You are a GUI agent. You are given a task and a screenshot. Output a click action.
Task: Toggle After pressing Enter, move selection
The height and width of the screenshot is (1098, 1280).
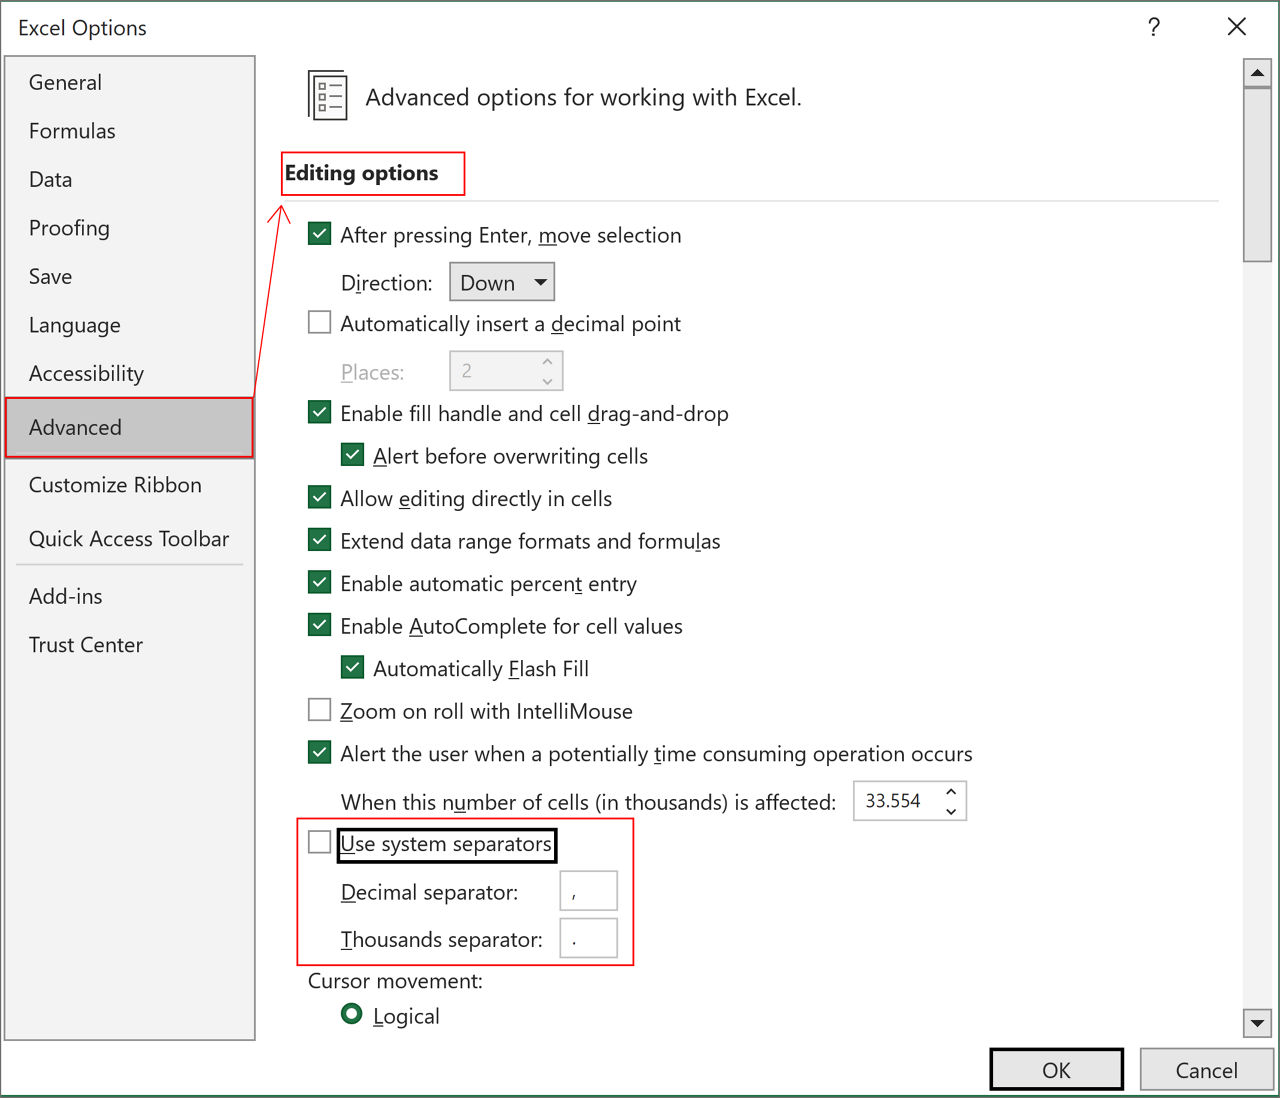pos(319,234)
